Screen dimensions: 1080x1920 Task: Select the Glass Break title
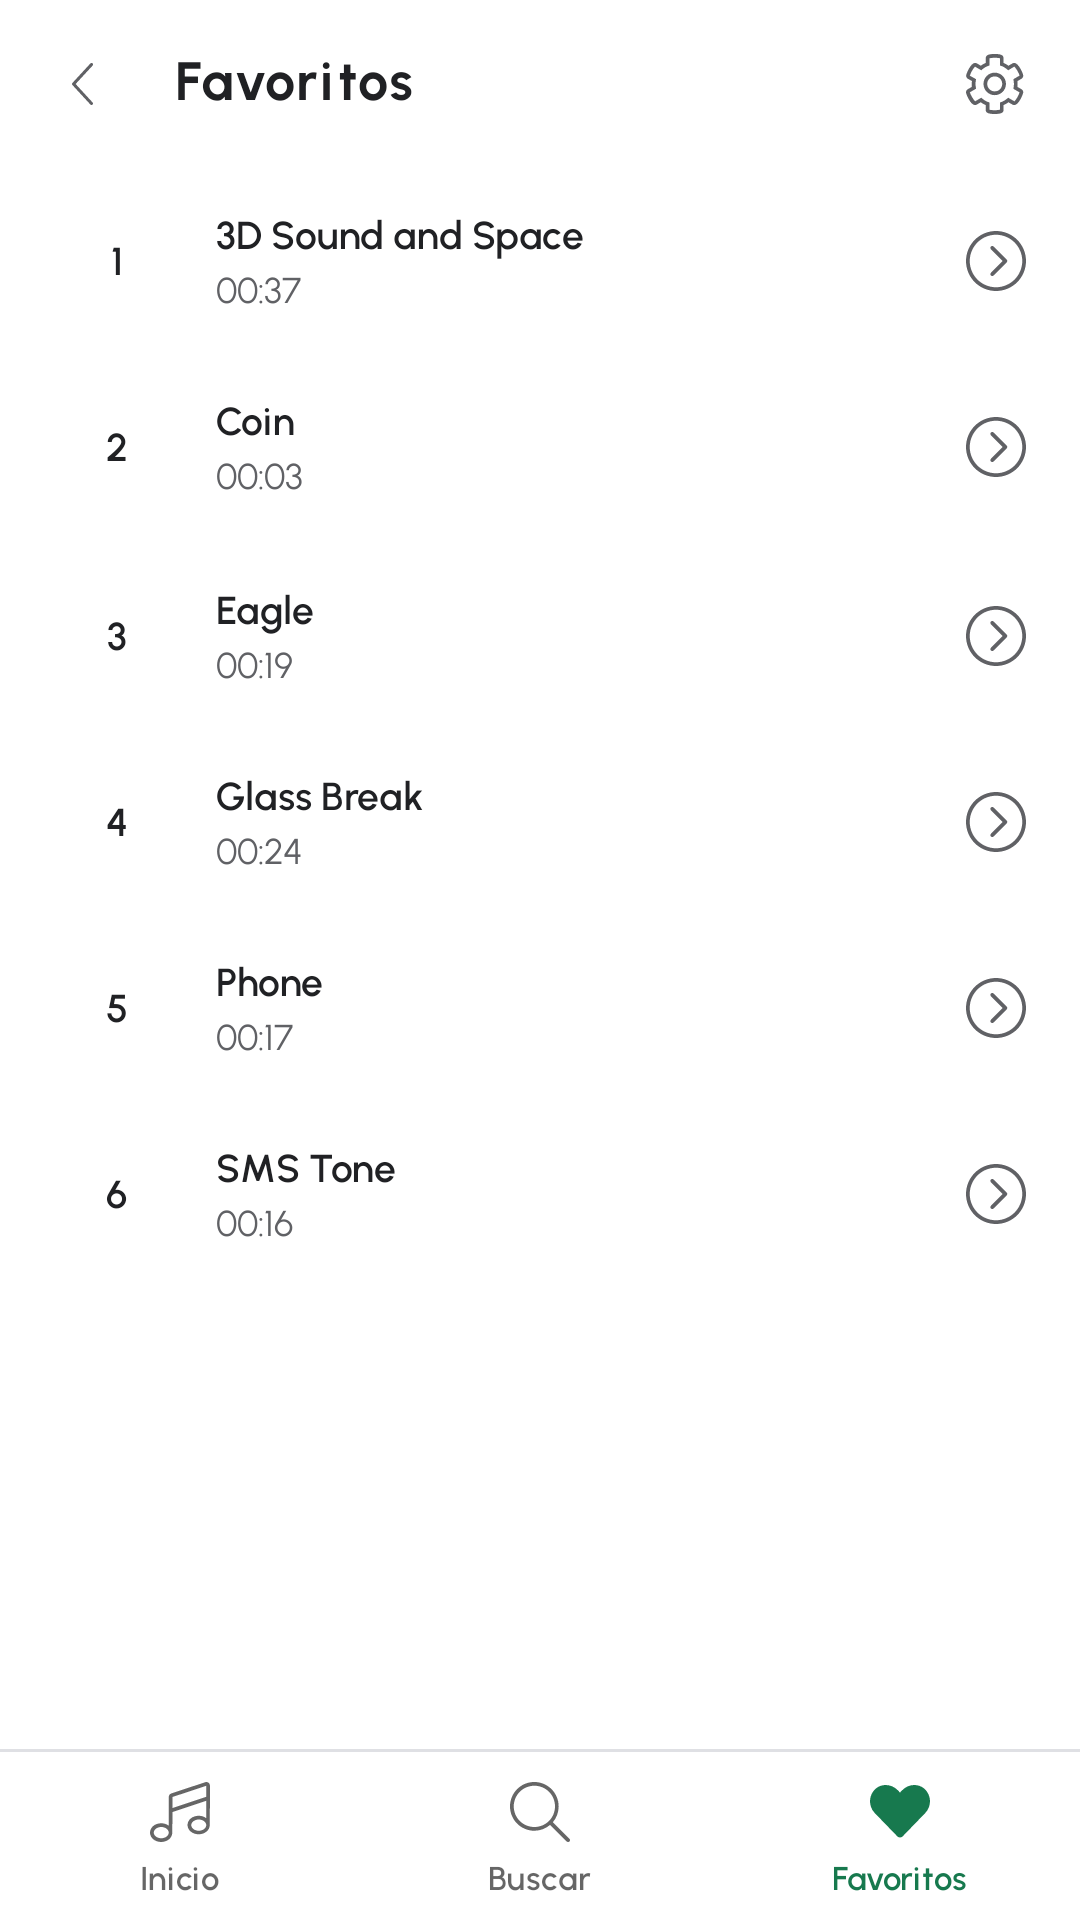coord(319,798)
